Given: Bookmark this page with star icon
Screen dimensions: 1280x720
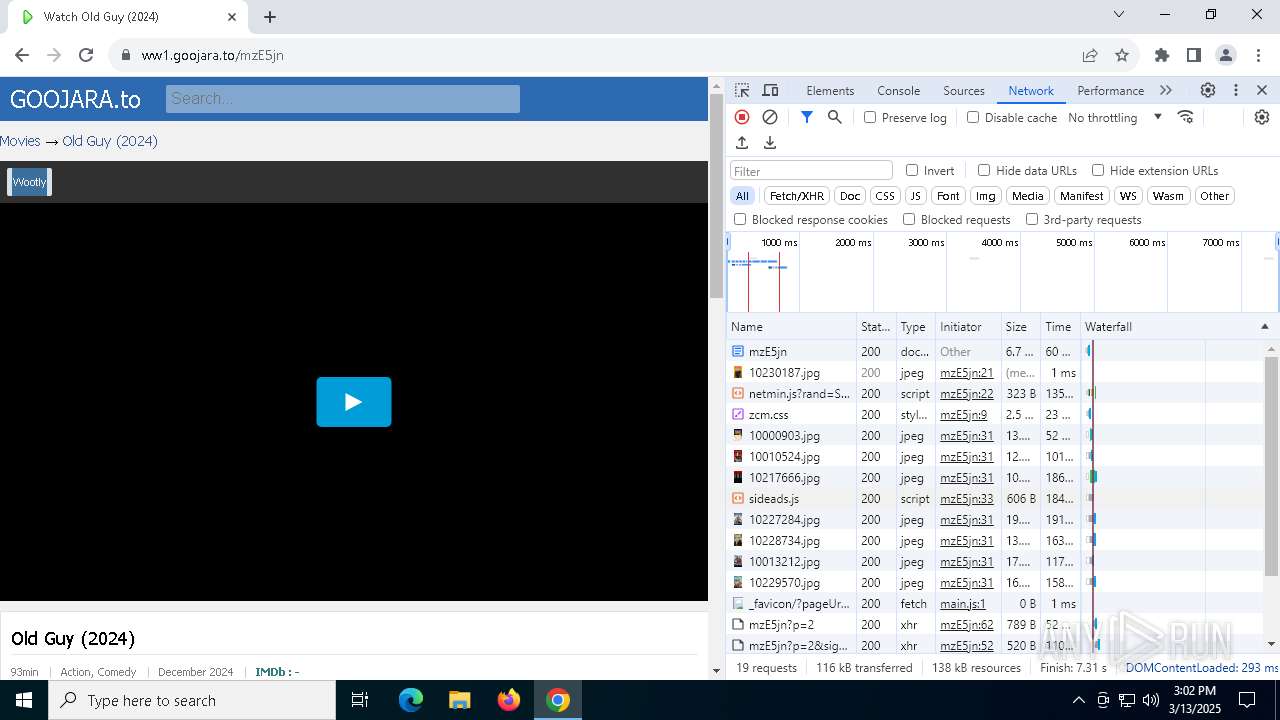Looking at the screenshot, I should click(x=1122, y=55).
